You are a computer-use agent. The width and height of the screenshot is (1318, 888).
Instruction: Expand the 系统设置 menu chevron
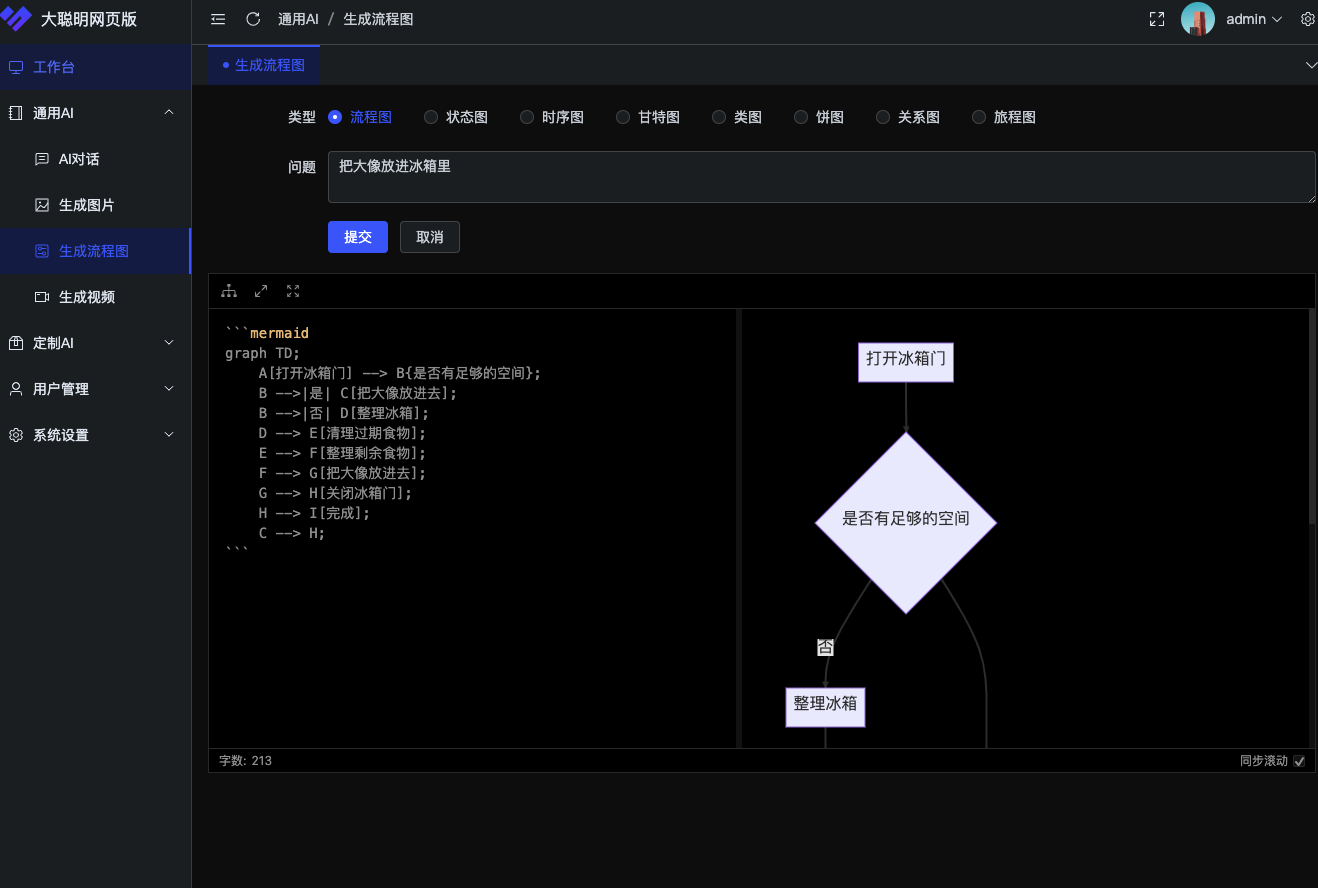(169, 435)
